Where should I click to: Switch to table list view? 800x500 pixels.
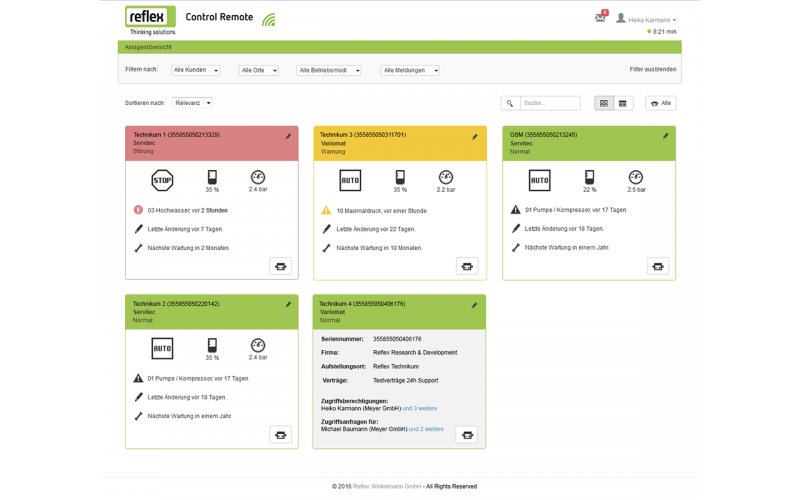click(623, 103)
